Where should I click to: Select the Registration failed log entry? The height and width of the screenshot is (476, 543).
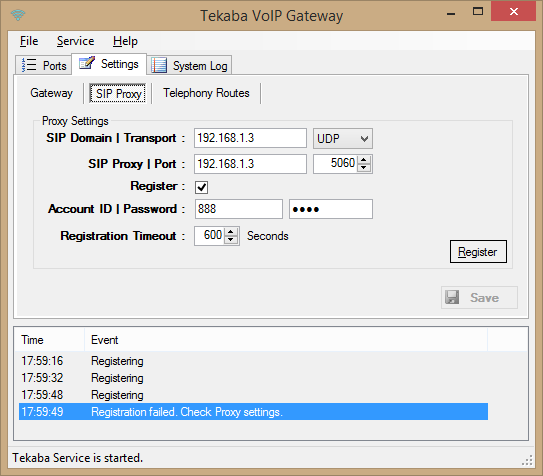pyautogui.click(x=253, y=412)
